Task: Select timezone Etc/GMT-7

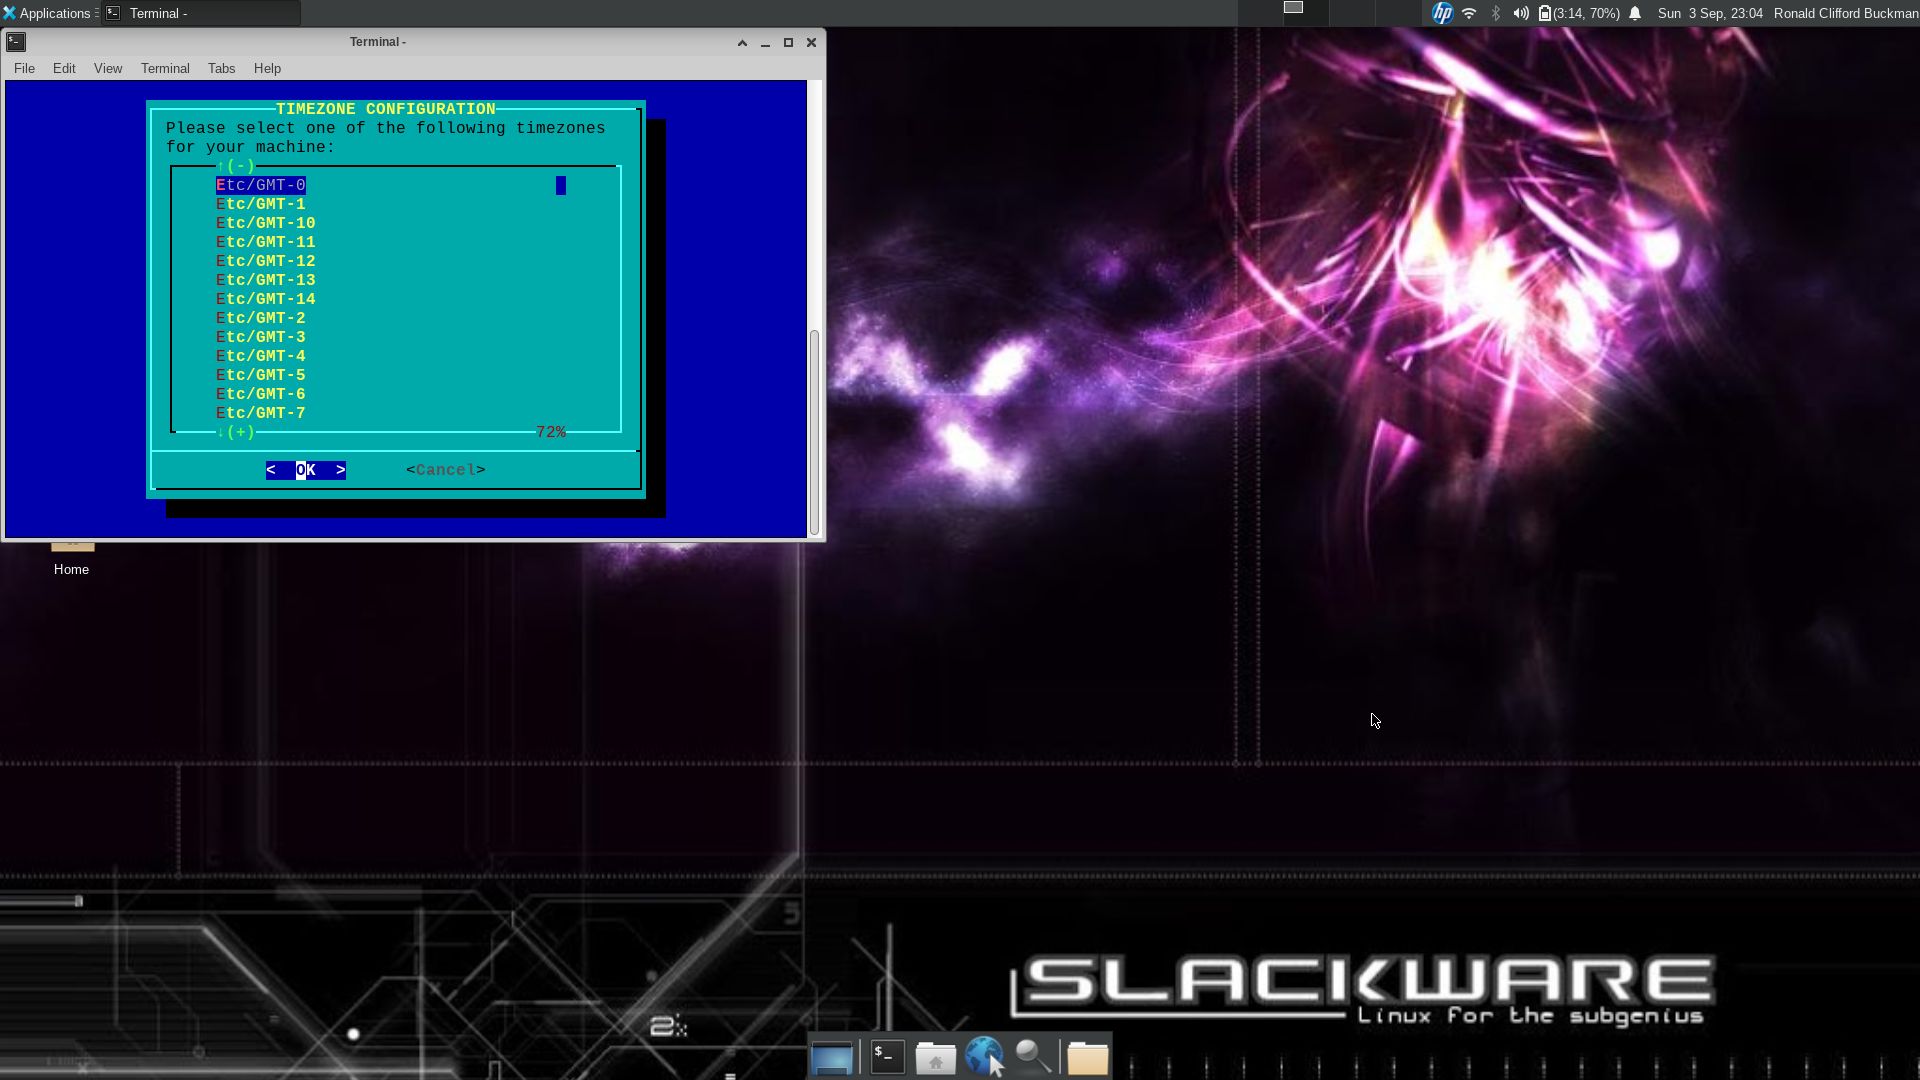Action: click(x=261, y=413)
